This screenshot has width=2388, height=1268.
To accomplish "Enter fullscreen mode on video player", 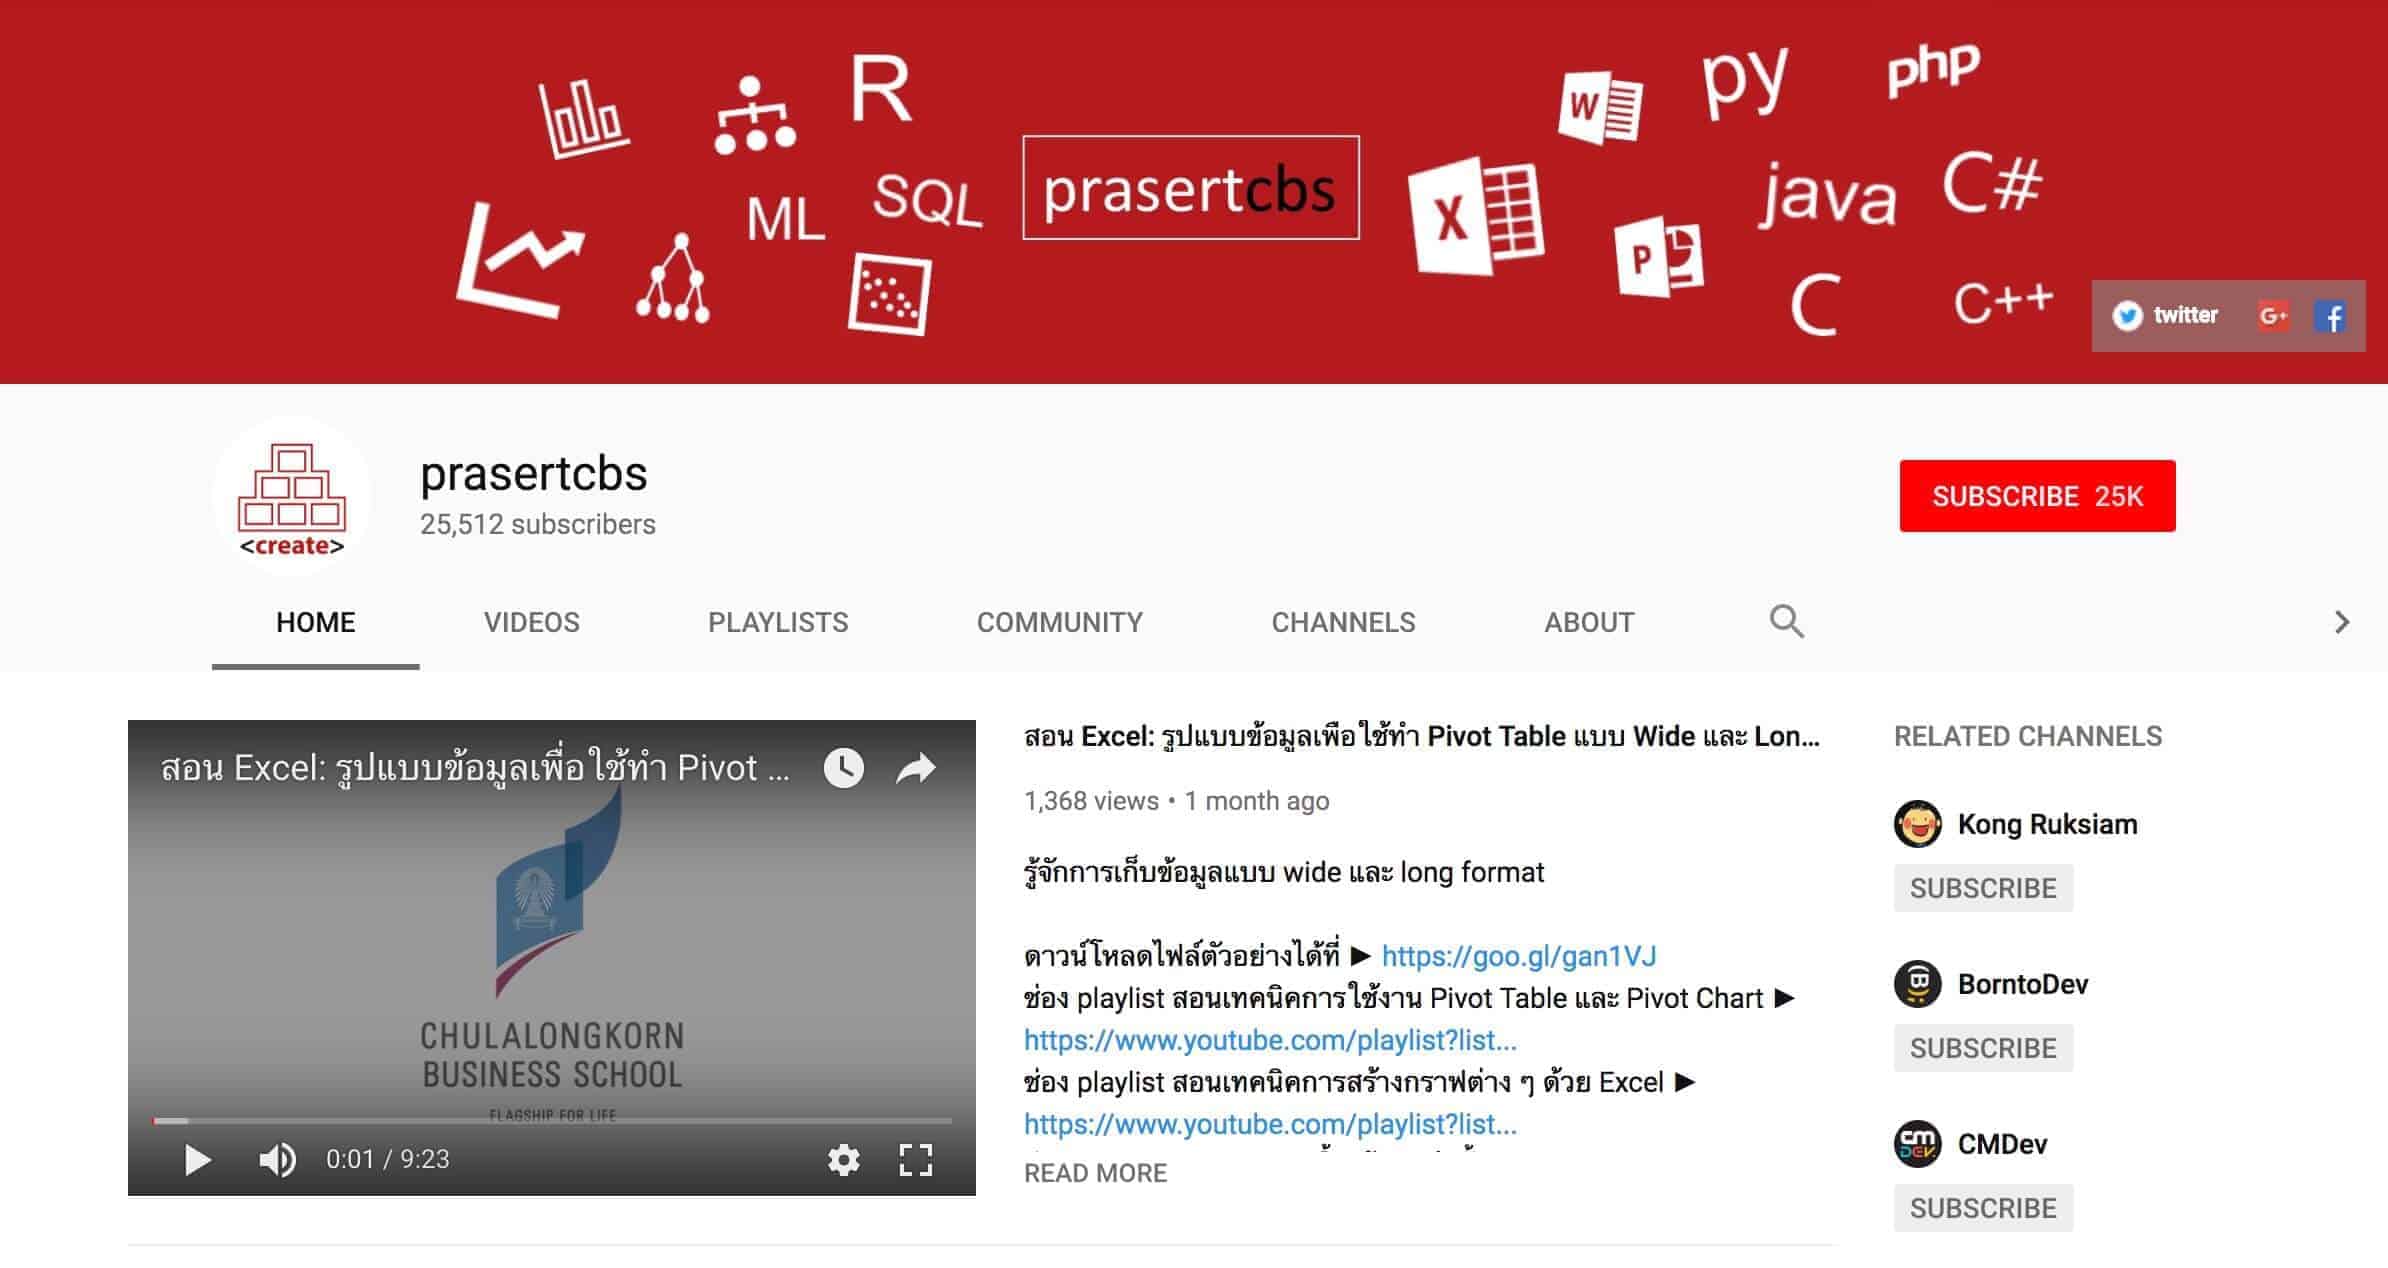I will point(915,1159).
